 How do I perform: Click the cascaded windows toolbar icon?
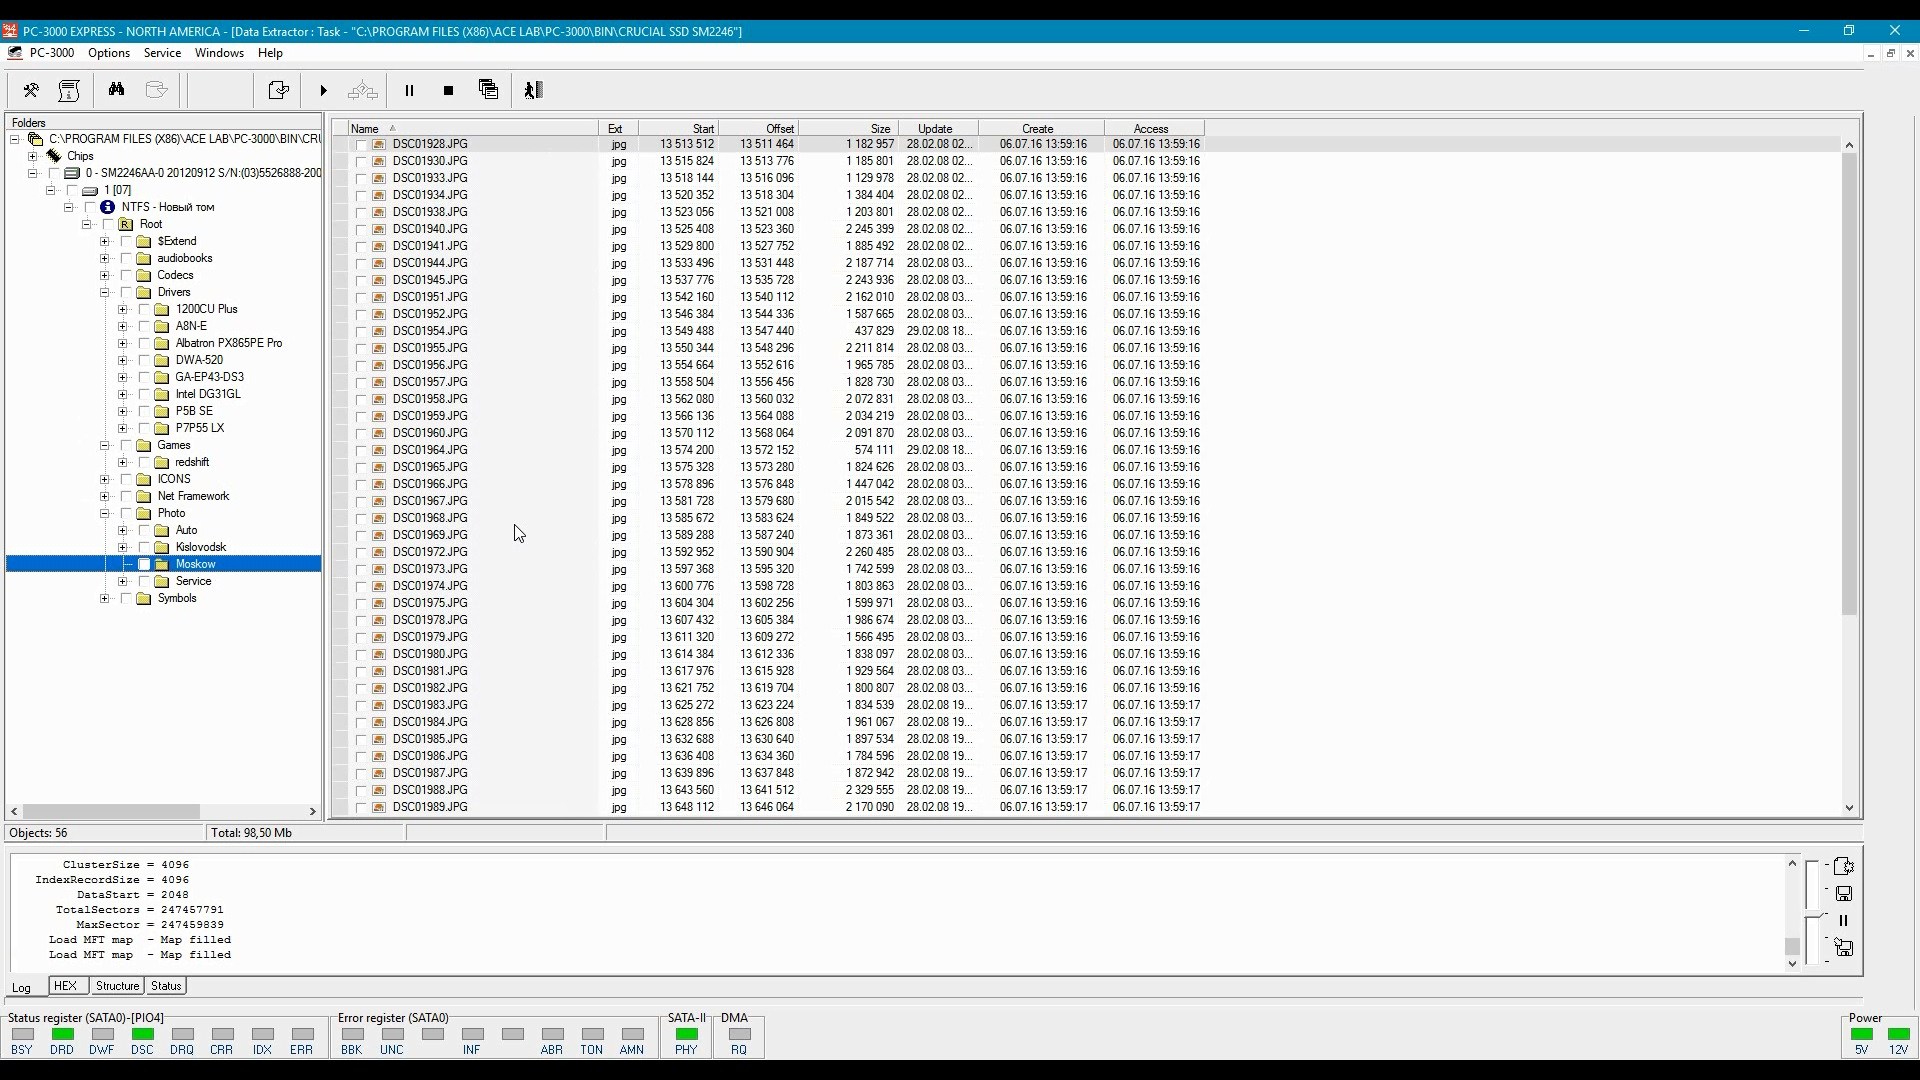click(488, 90)
